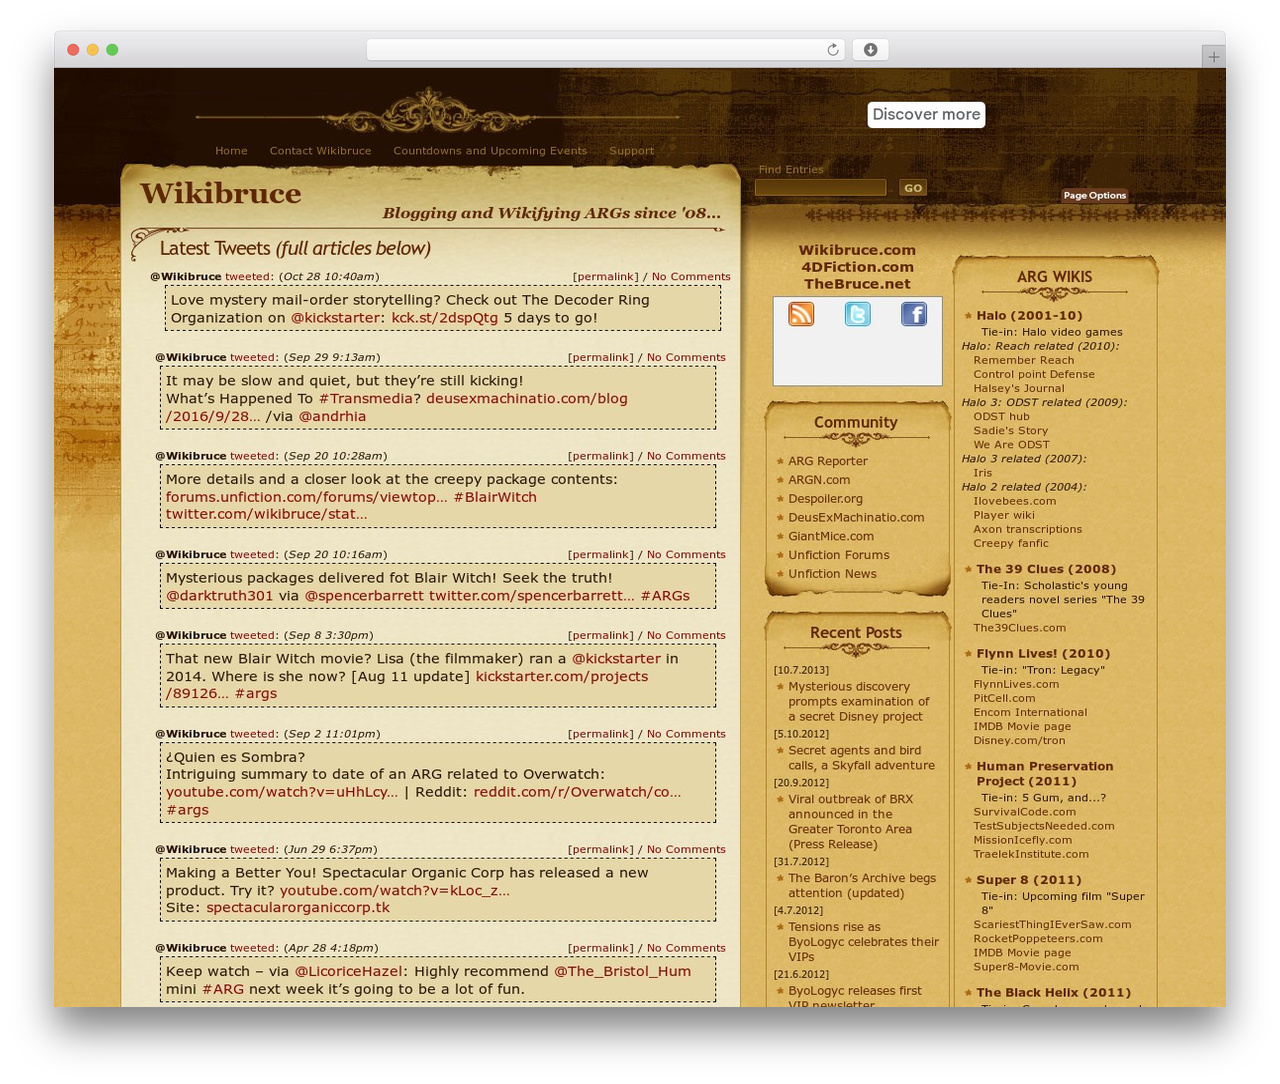Open Ilovebees.com wiki link
This screenshot has height=1084, width=1280.
click(x=1014, y=501)
